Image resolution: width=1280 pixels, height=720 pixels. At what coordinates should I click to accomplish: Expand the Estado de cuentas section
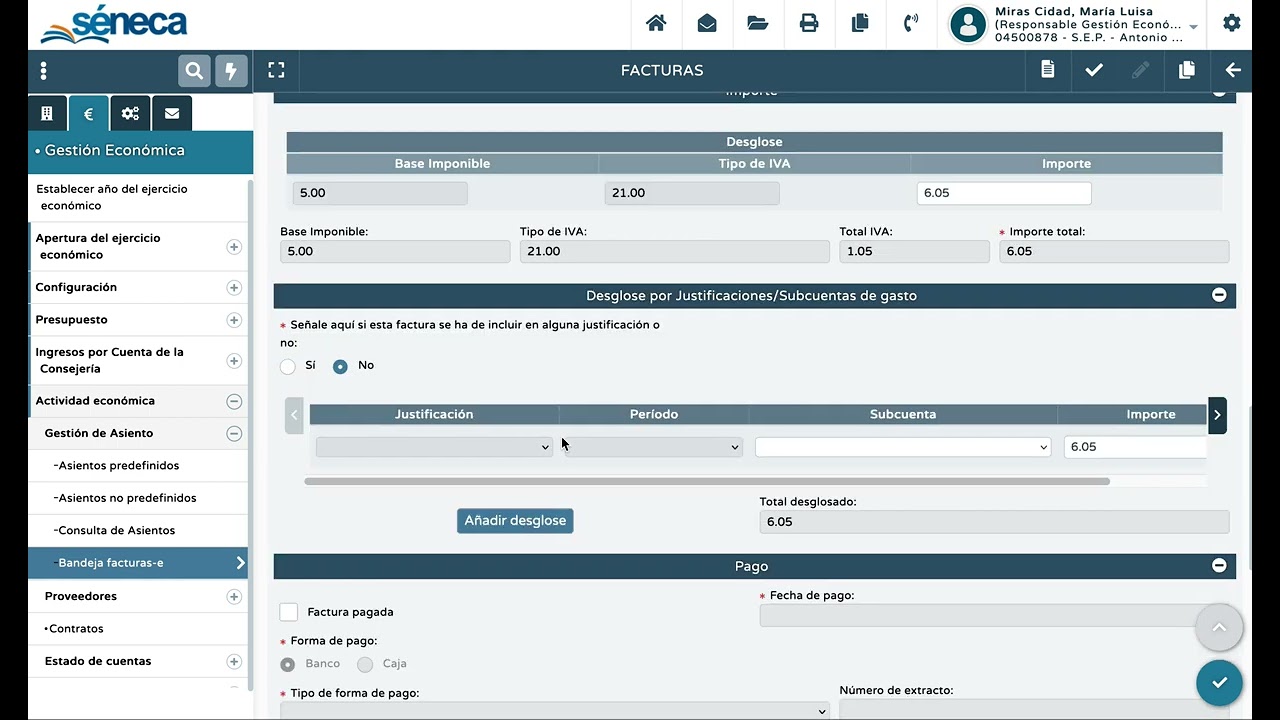click(x=234, y=661)
